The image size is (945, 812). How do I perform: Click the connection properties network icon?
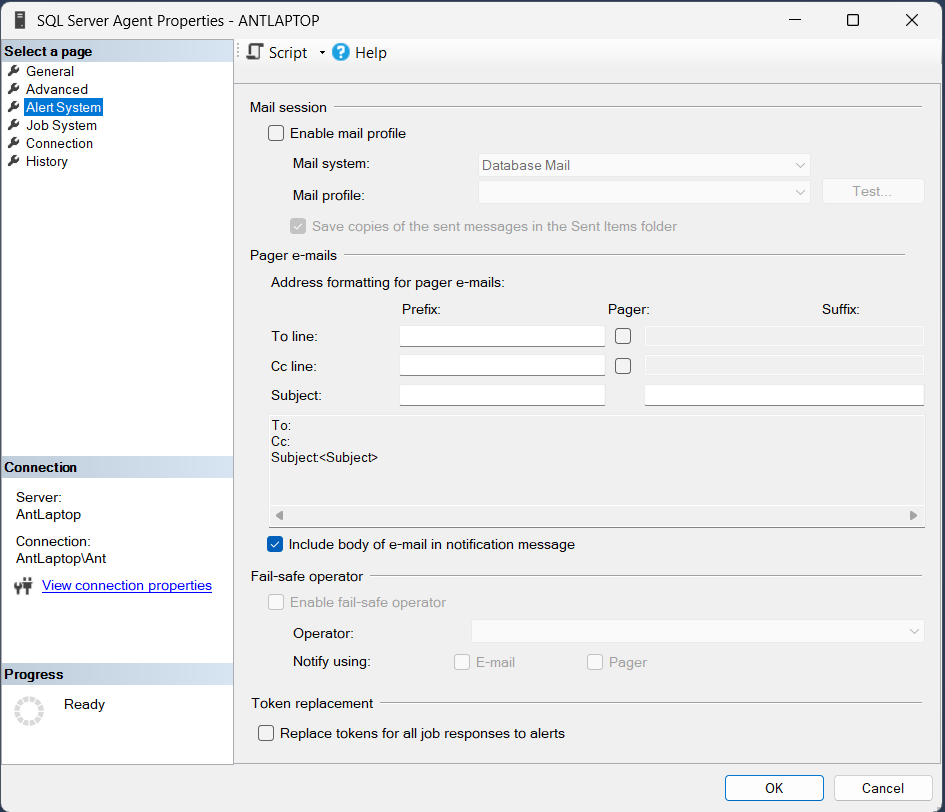[23, 586]
